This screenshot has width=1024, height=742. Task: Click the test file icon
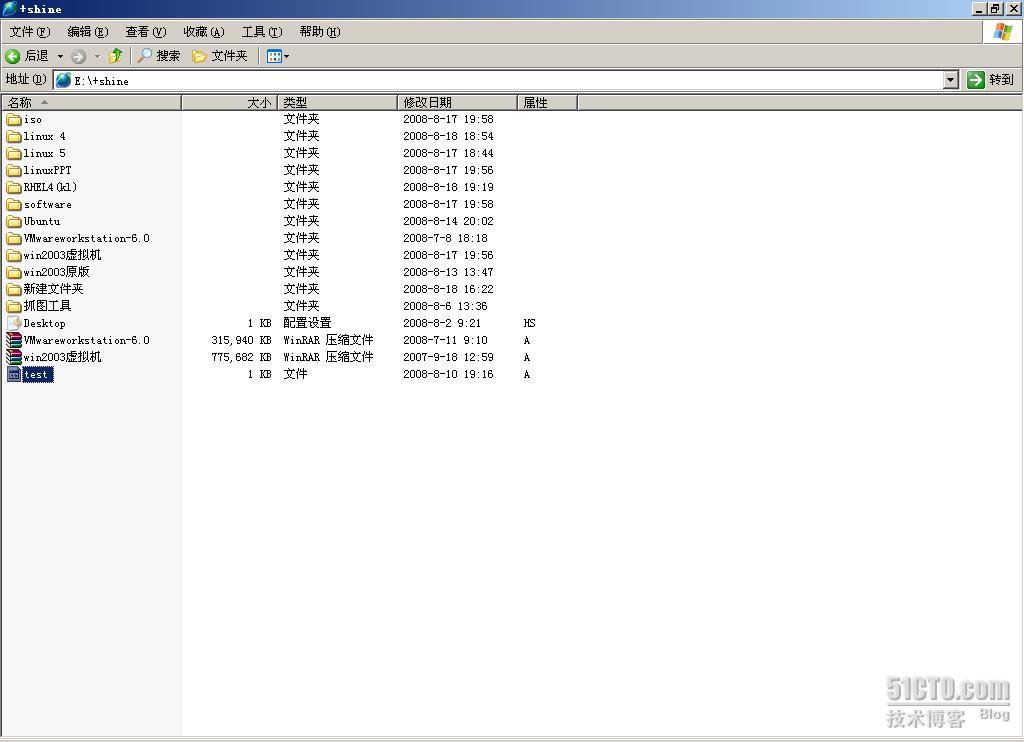pos(14,374)
